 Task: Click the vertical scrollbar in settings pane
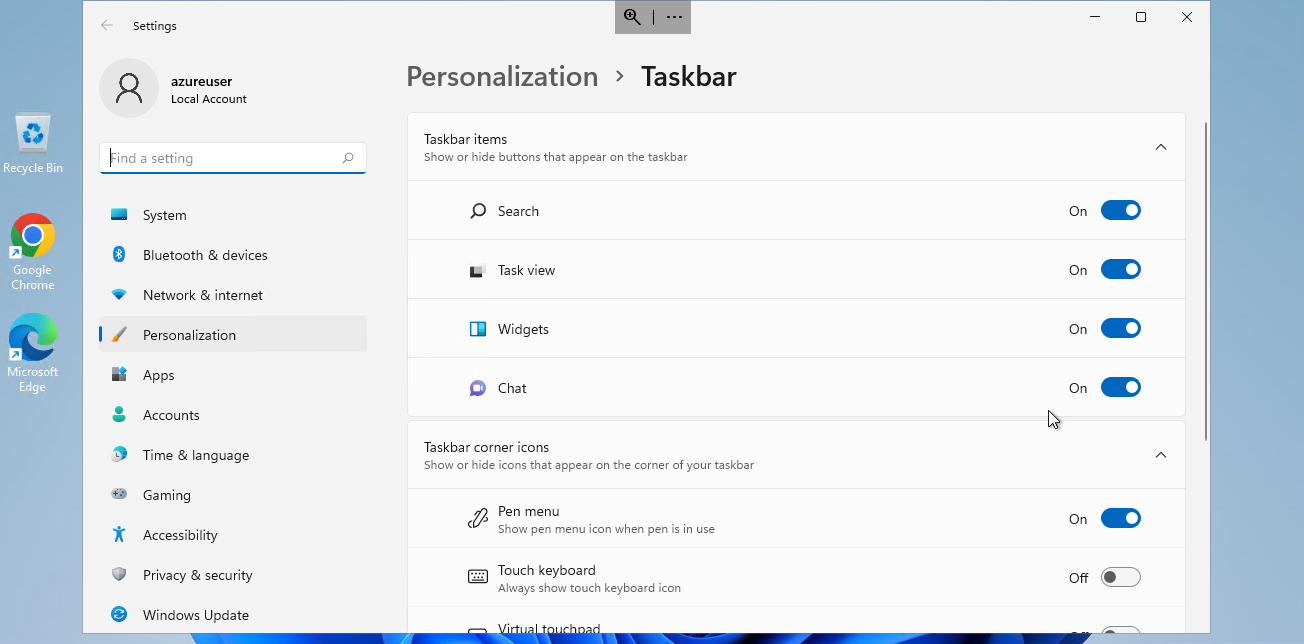[1205, 280]
